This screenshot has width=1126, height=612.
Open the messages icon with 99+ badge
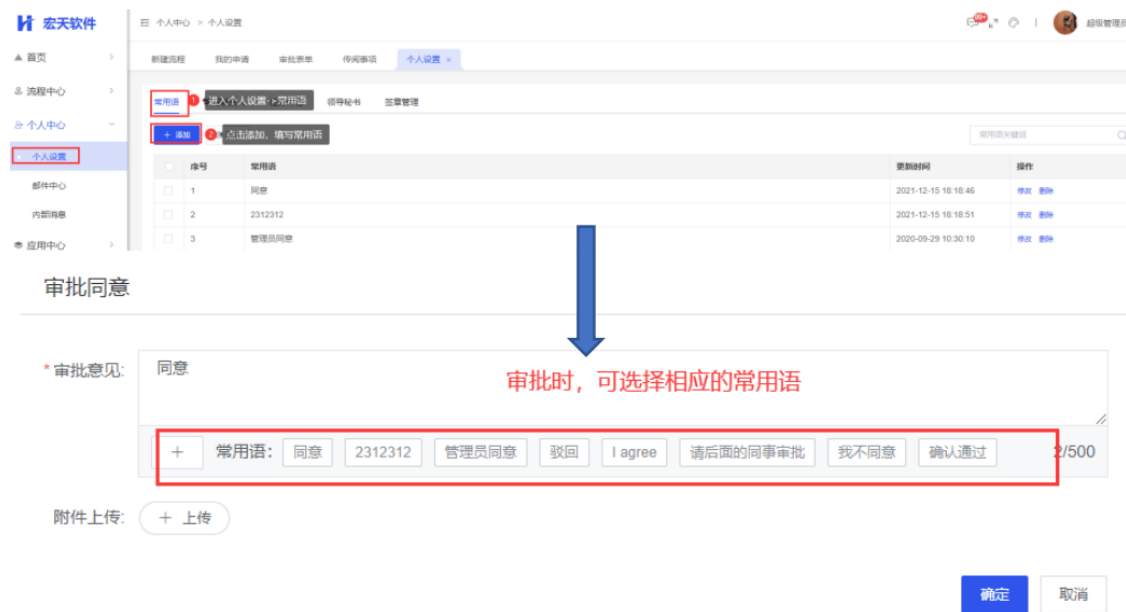tap(974, 22)
